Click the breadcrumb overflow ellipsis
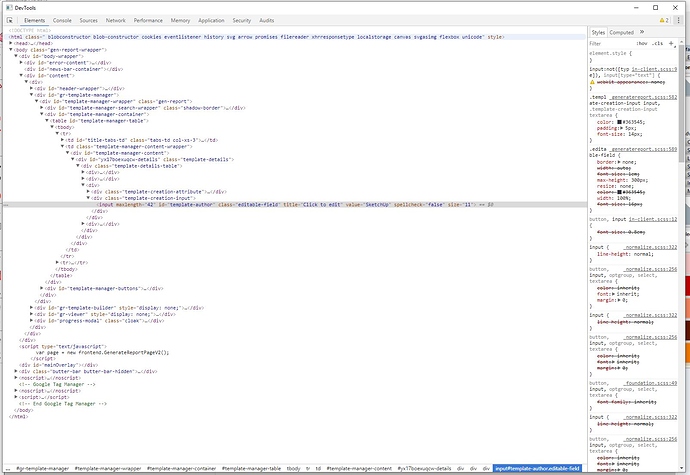Screen dimensions: 690x475 [8, 468]
